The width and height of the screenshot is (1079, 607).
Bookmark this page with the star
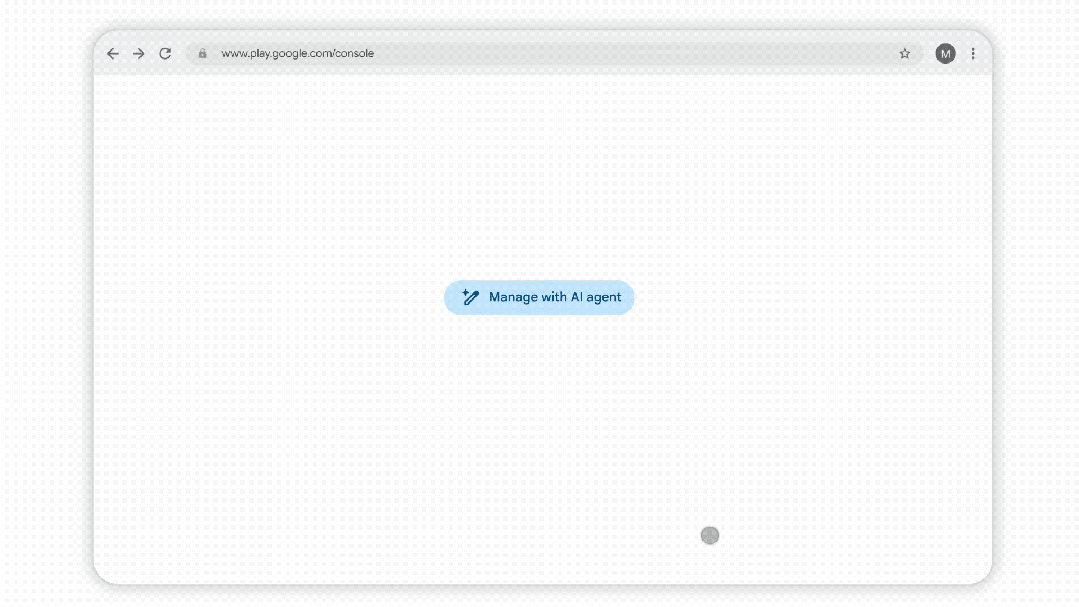[905, 54]
